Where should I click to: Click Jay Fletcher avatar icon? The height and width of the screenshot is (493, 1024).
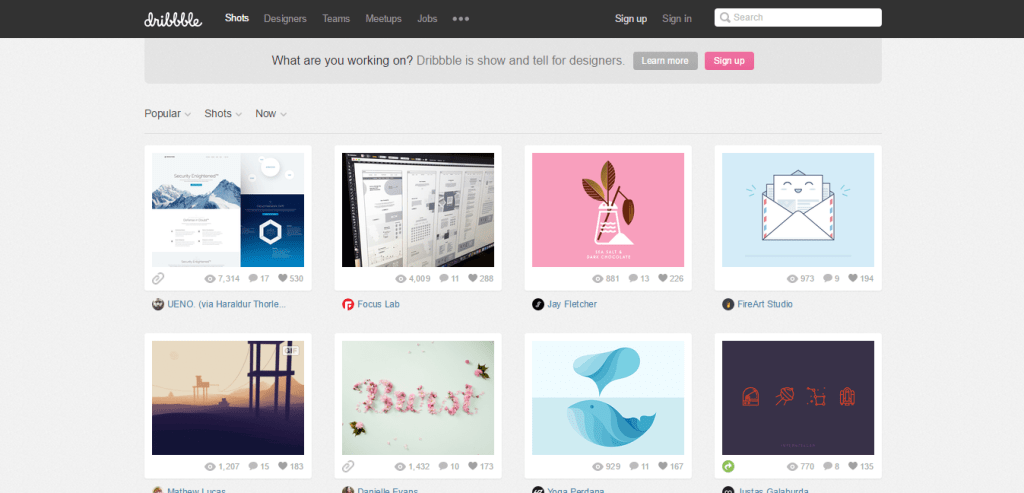538,304
